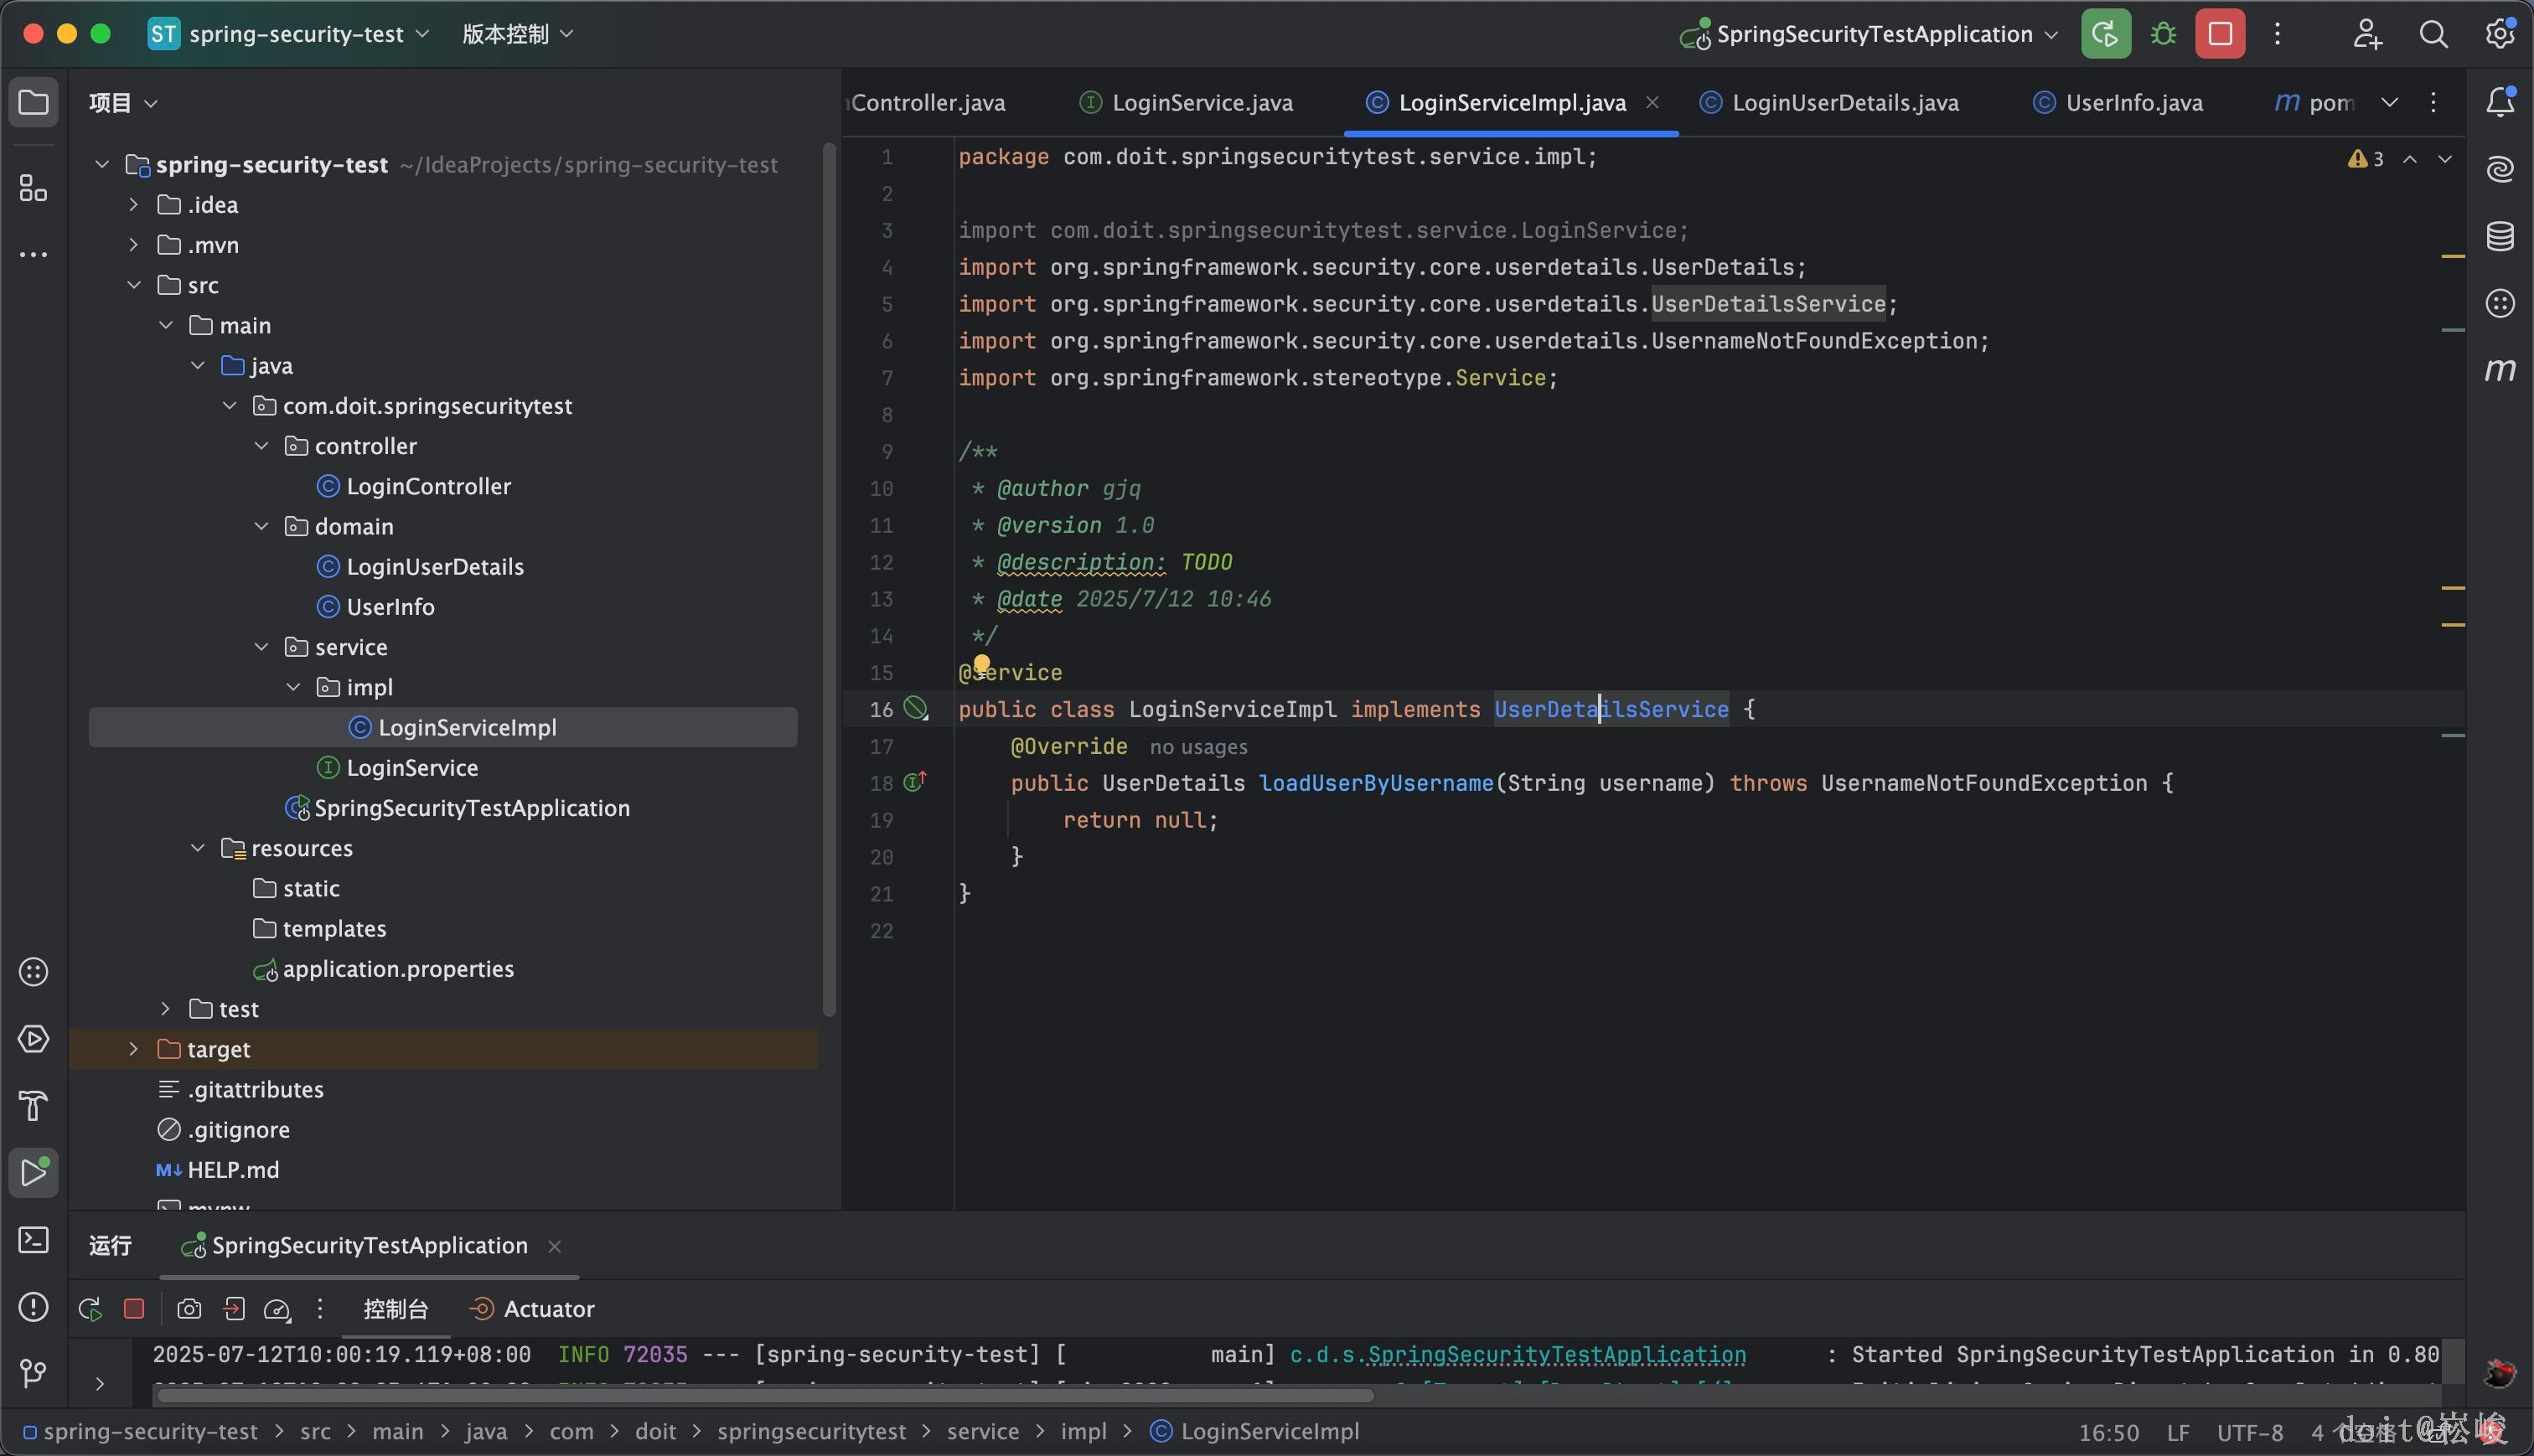This screenshot has width=2534, height=1456.
Task: Switch to the LoginUserDetails.java editor tab
Action: [x=1844, y=103]
